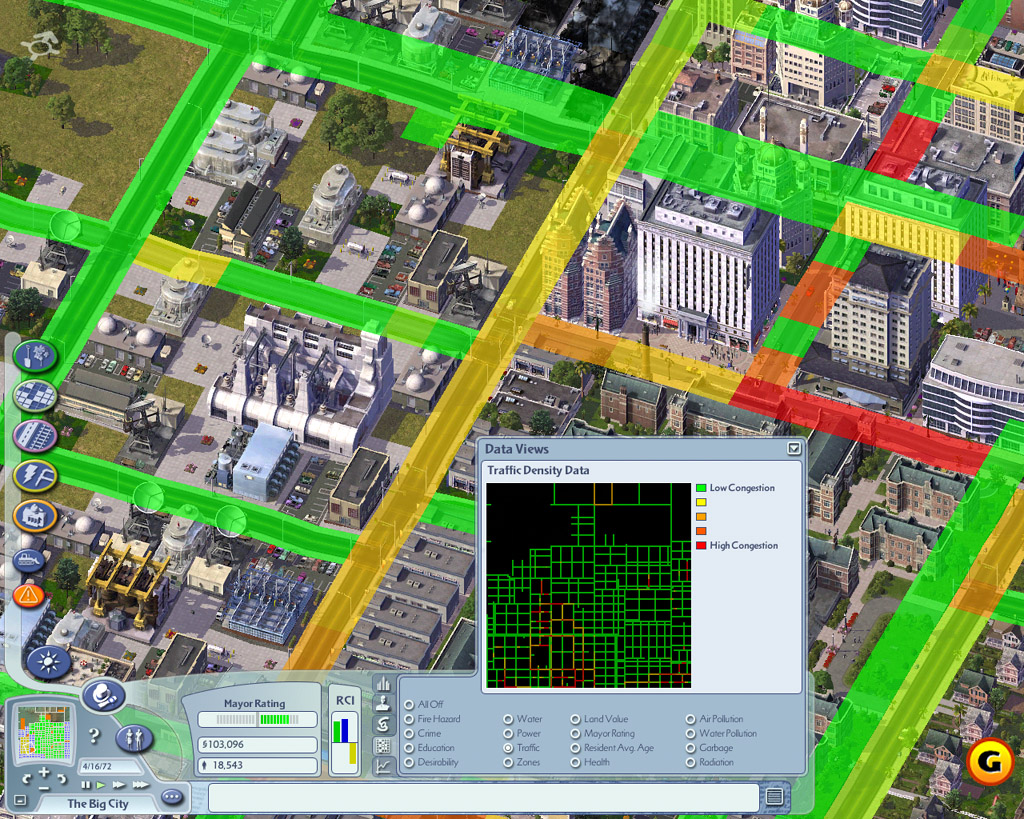
Task: Select the Land Value data view
Action: 575,719
